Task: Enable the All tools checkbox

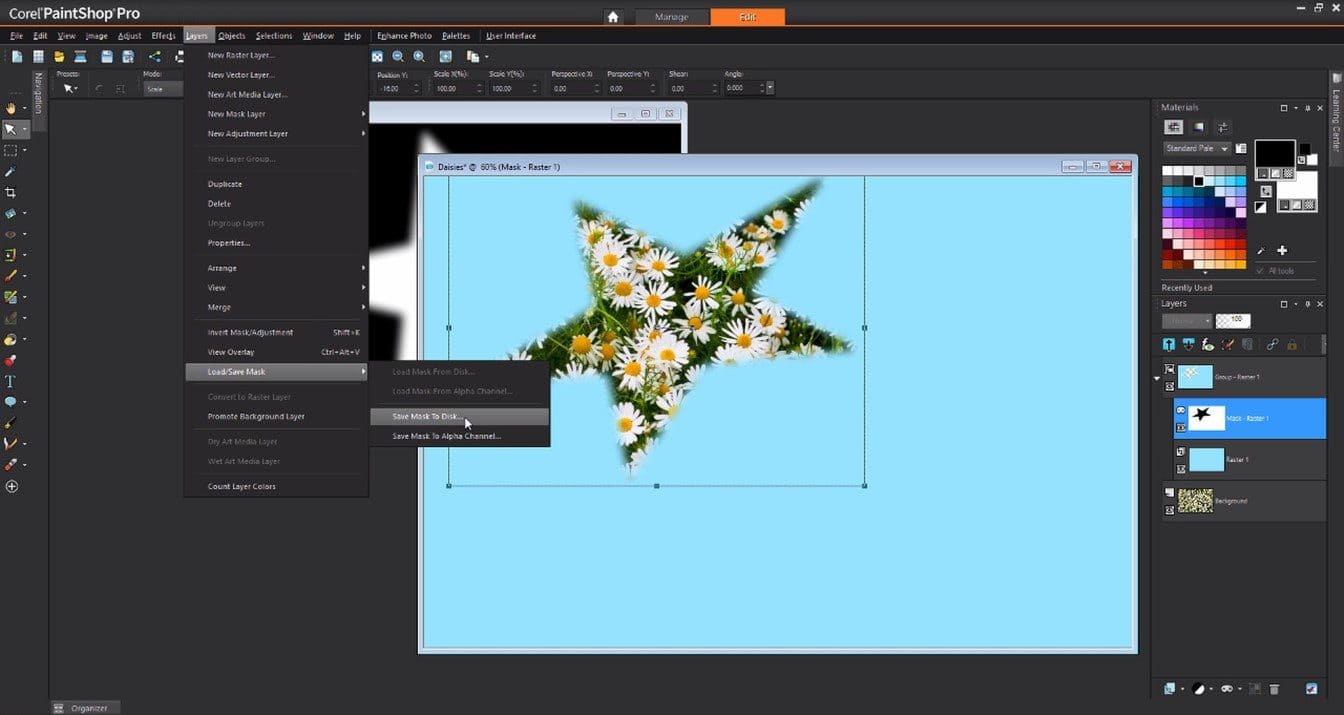Action: point(1260,271)
